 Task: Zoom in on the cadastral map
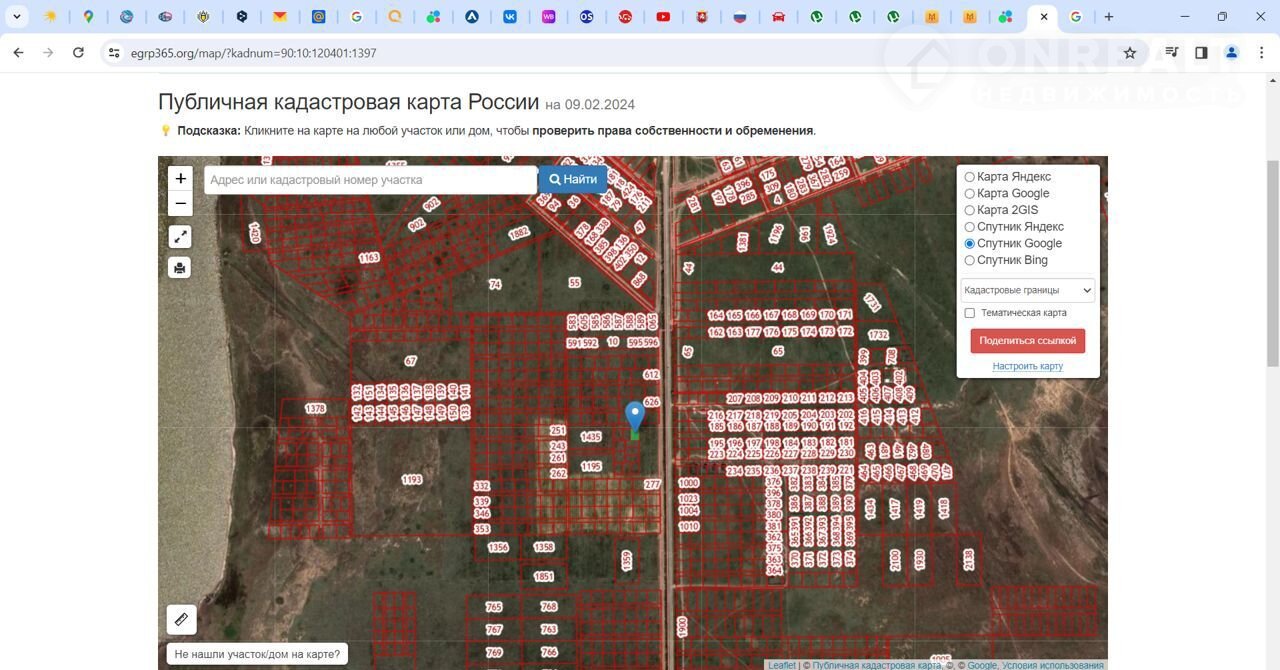180,179
